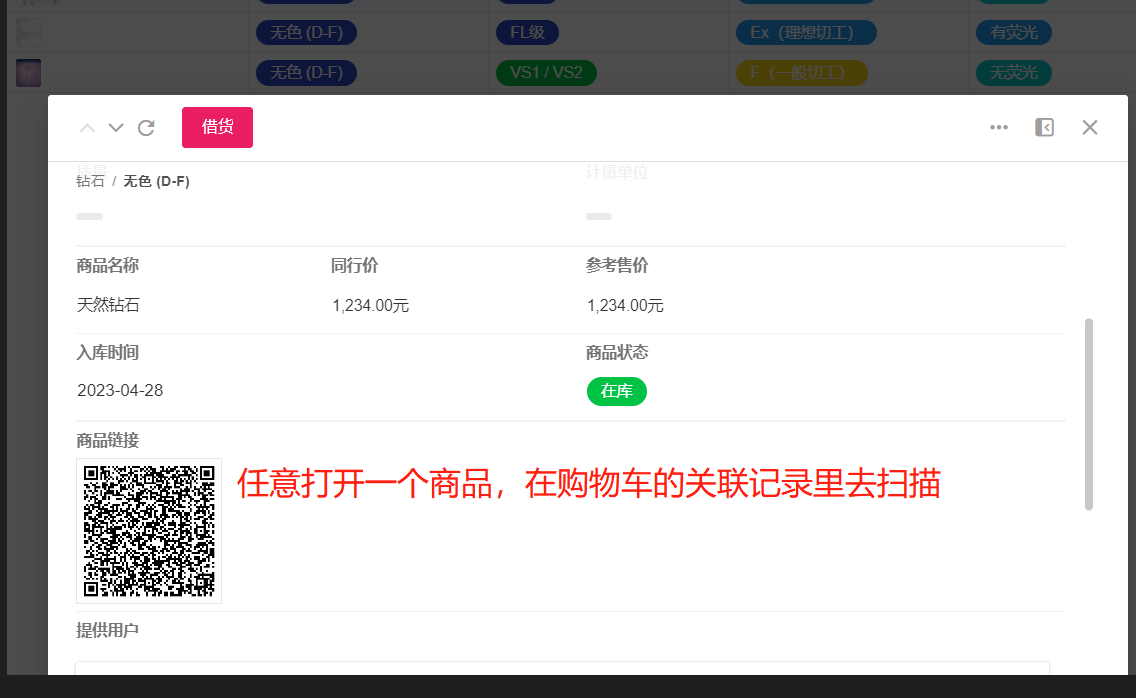Refresh the record details with the reload icon
Screen dimensions: 1136x698
pyautogui.click(x=146, y=127)
